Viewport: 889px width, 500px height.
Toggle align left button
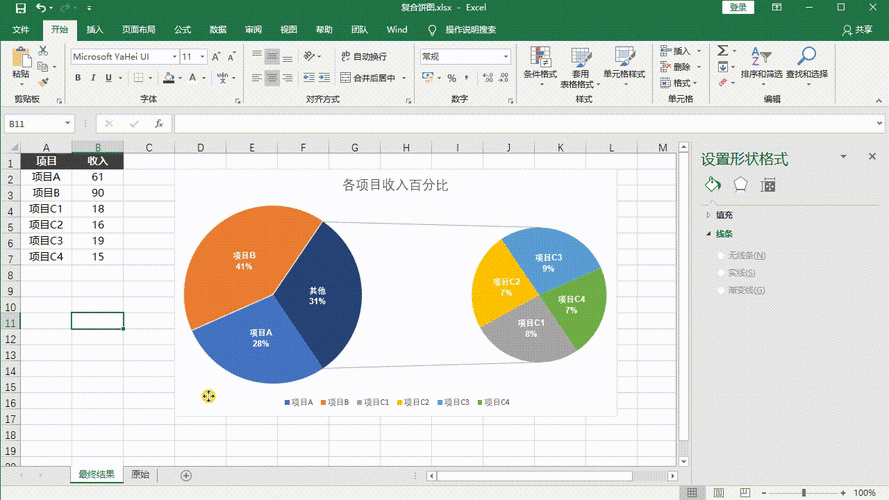pos(257,78)
